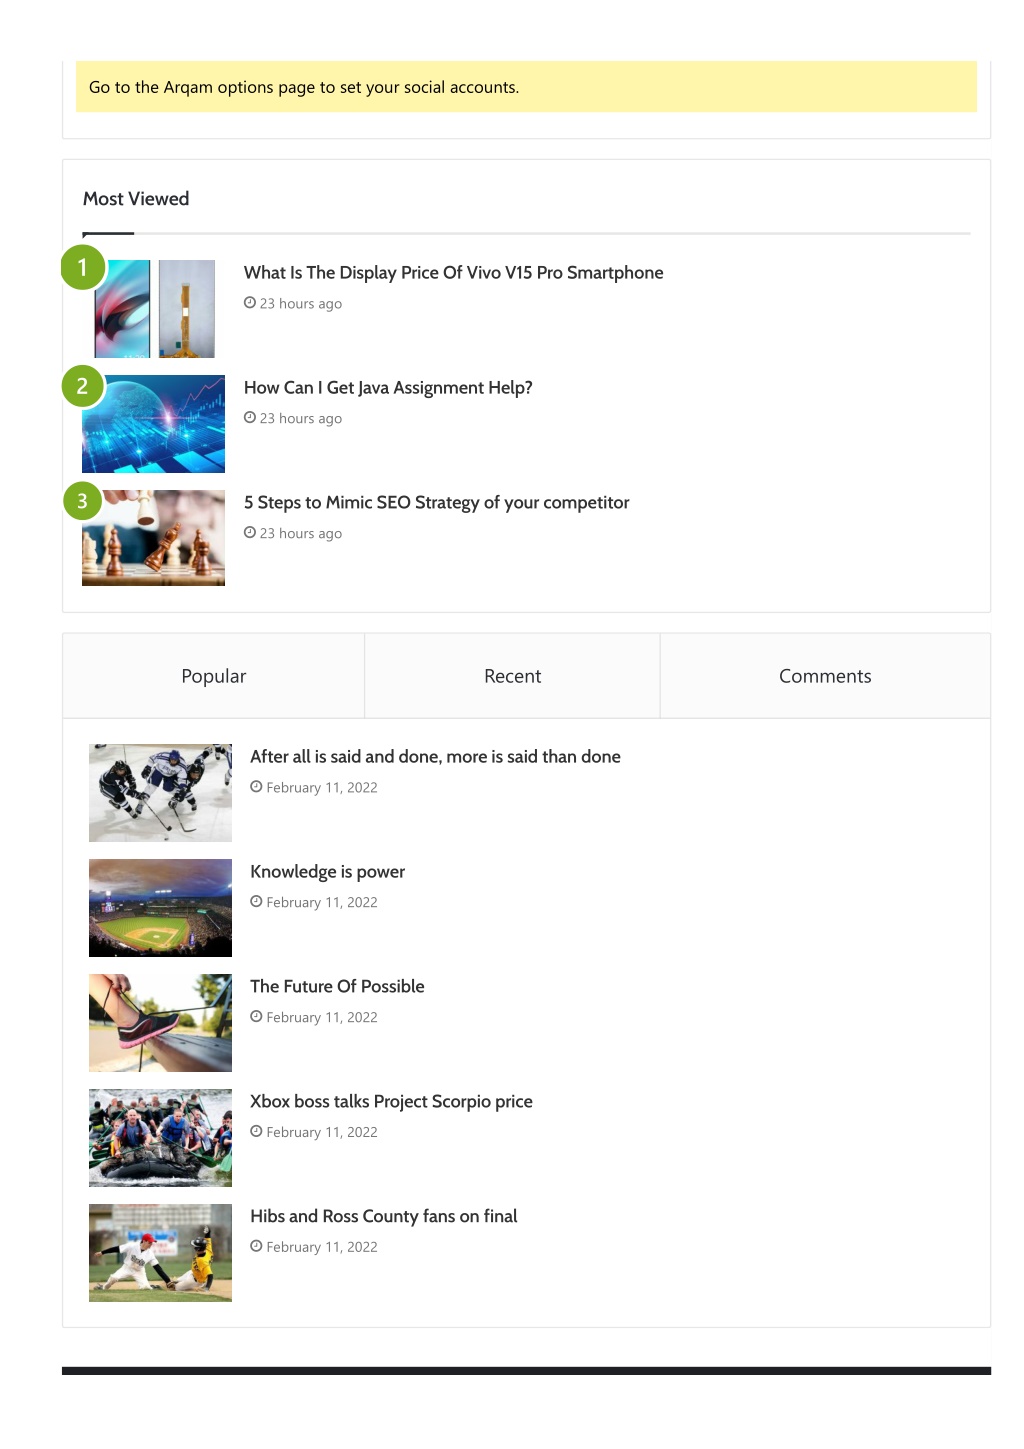Open the Vivo V15 Pro display price article

[454, 273]
